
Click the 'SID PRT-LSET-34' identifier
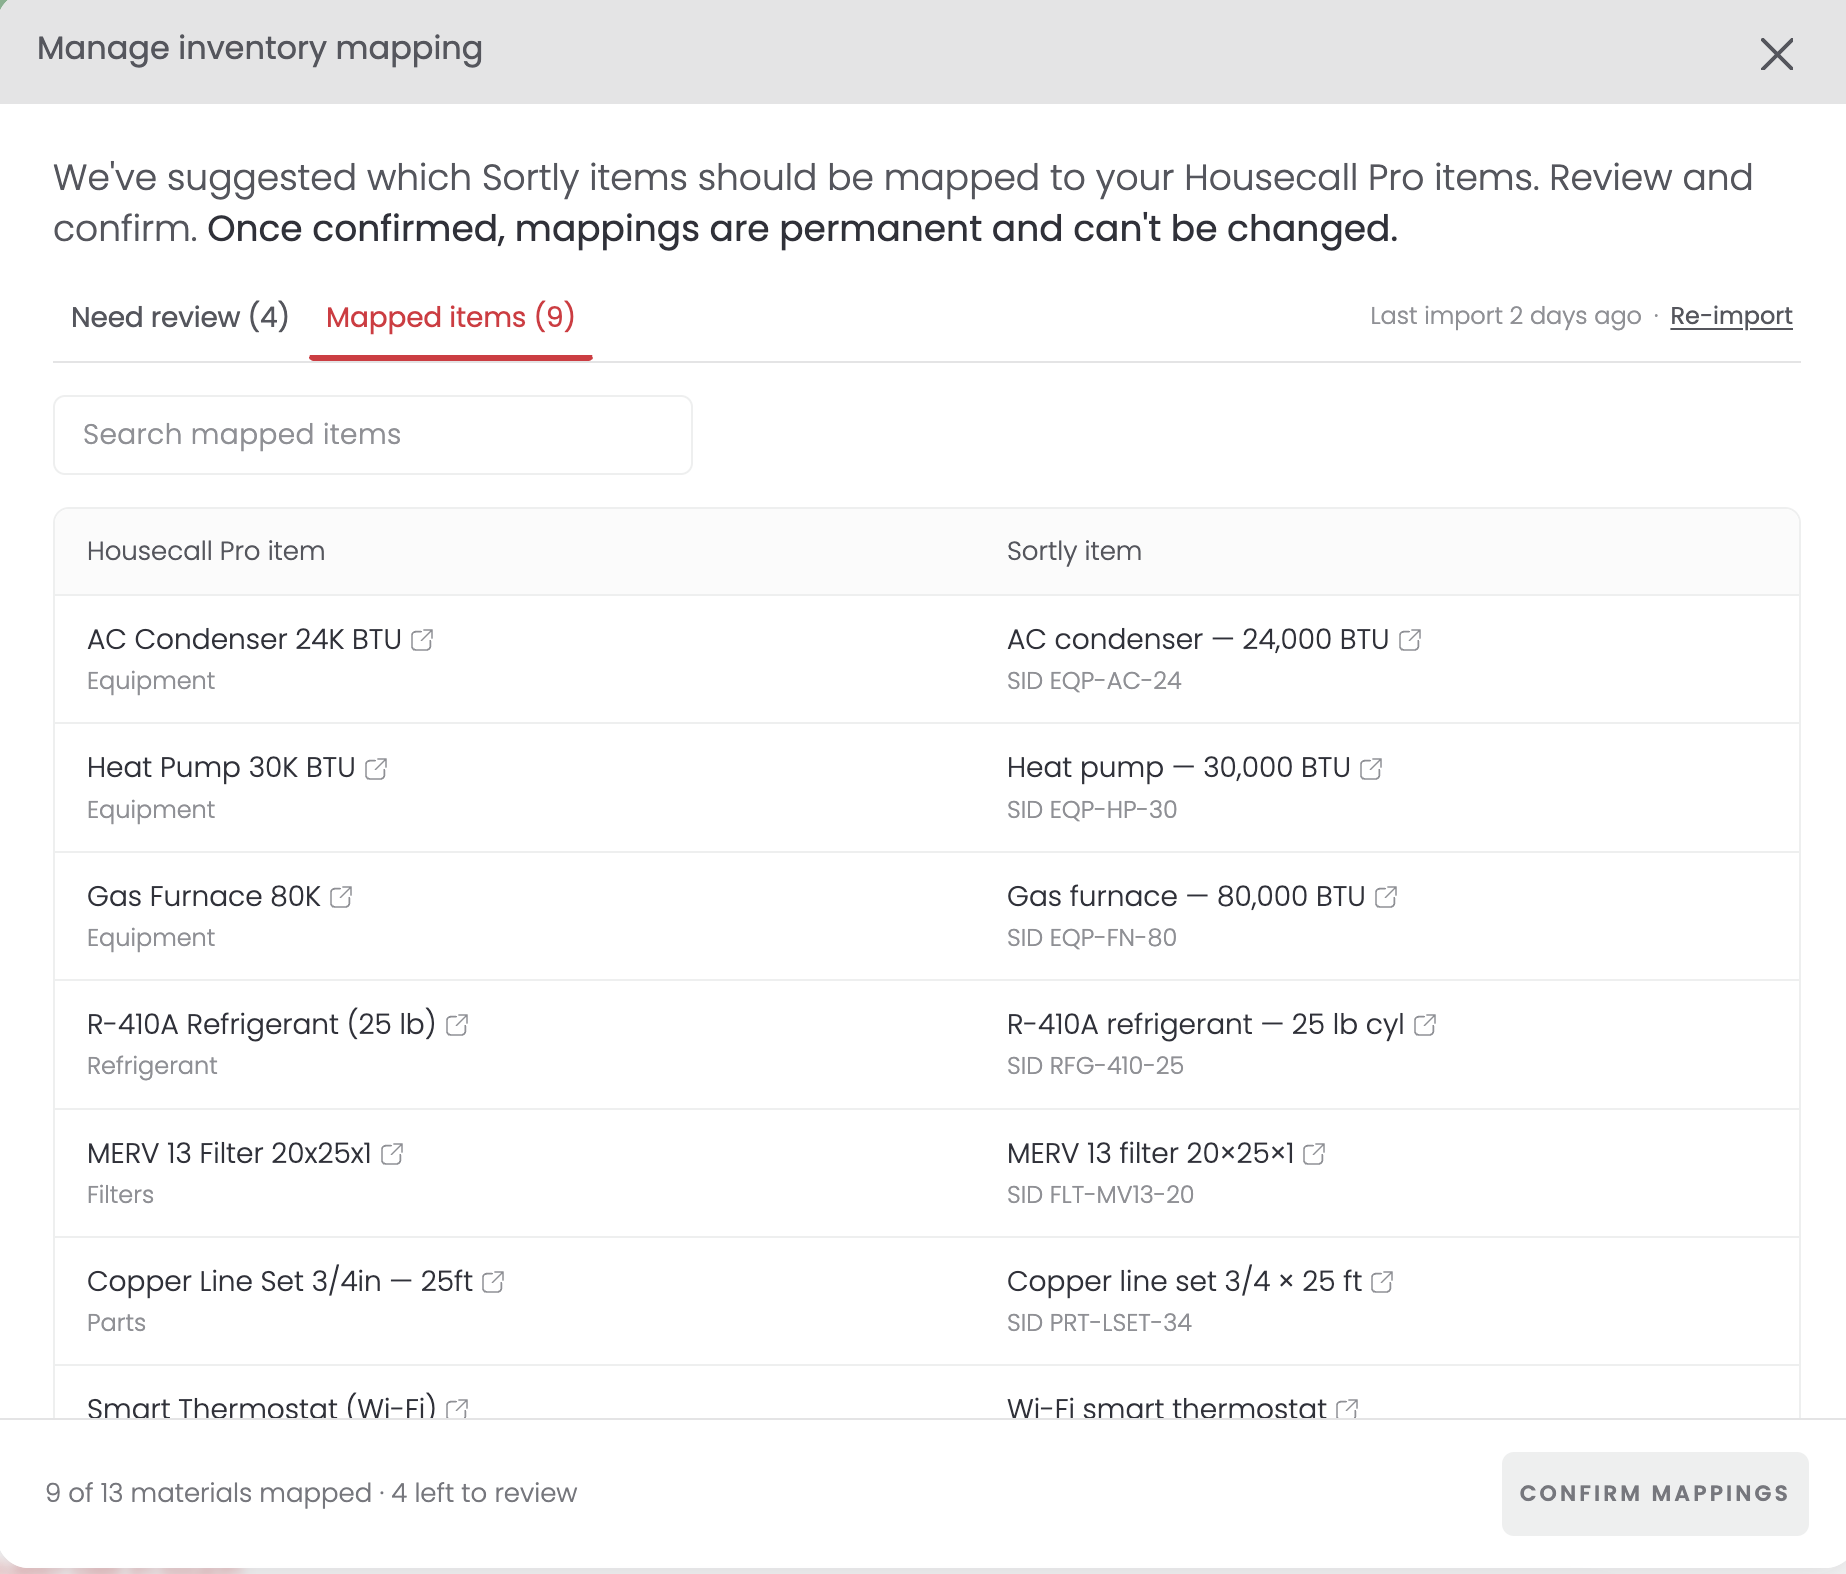[x=1099, y=1323]
